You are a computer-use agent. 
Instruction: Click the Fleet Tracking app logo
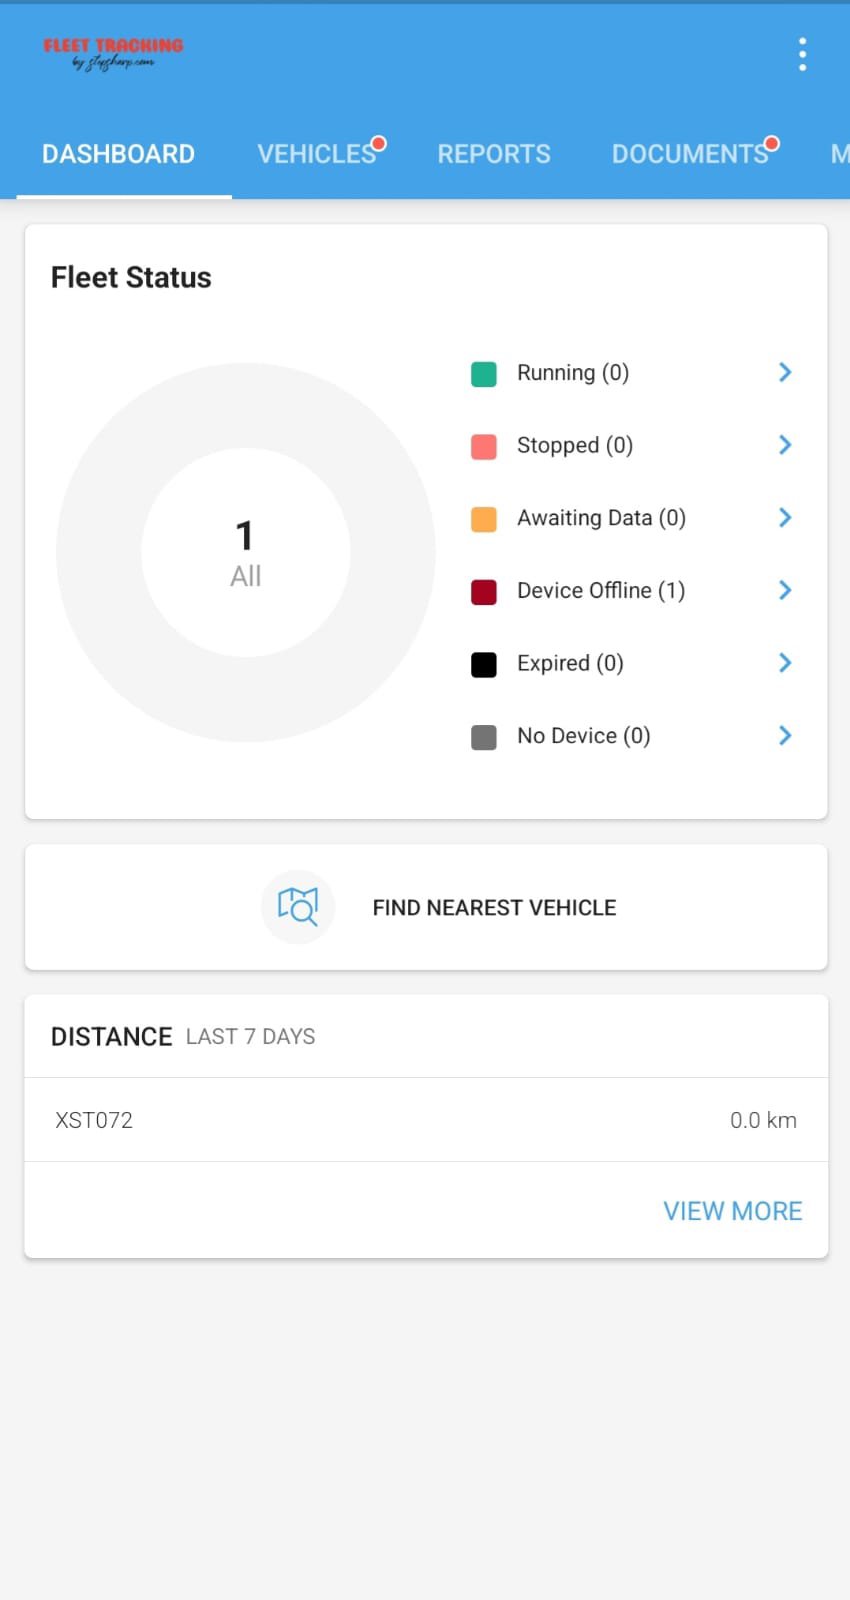pyautogui.click(x=112, y=52)
